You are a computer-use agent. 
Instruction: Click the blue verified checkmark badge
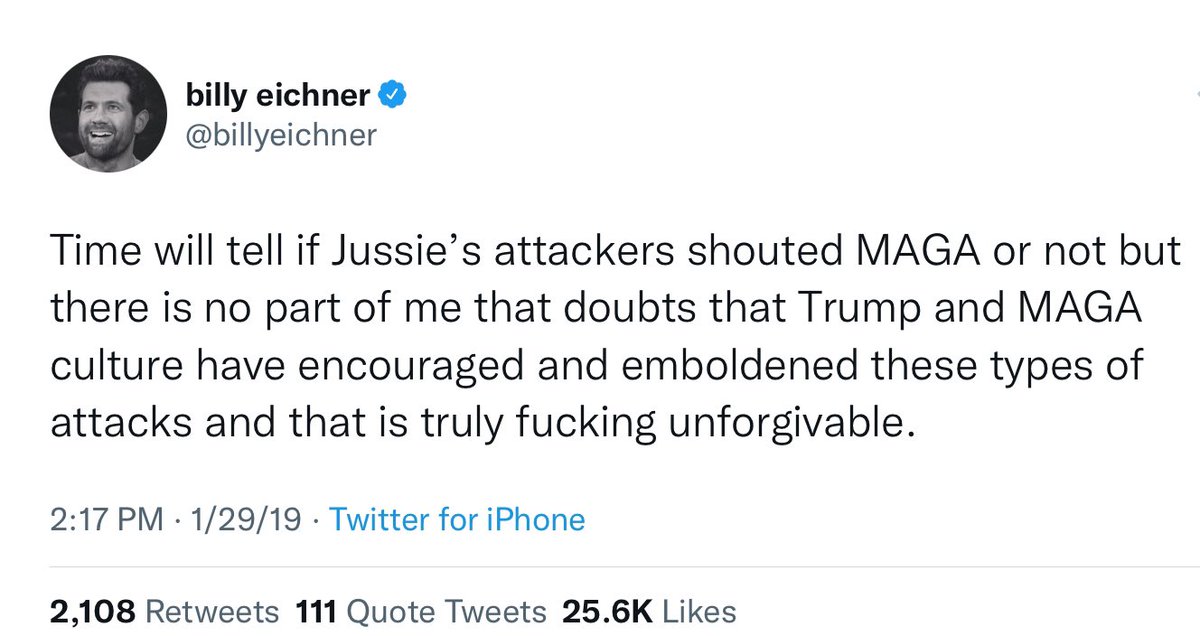click(x=391, y=97)
